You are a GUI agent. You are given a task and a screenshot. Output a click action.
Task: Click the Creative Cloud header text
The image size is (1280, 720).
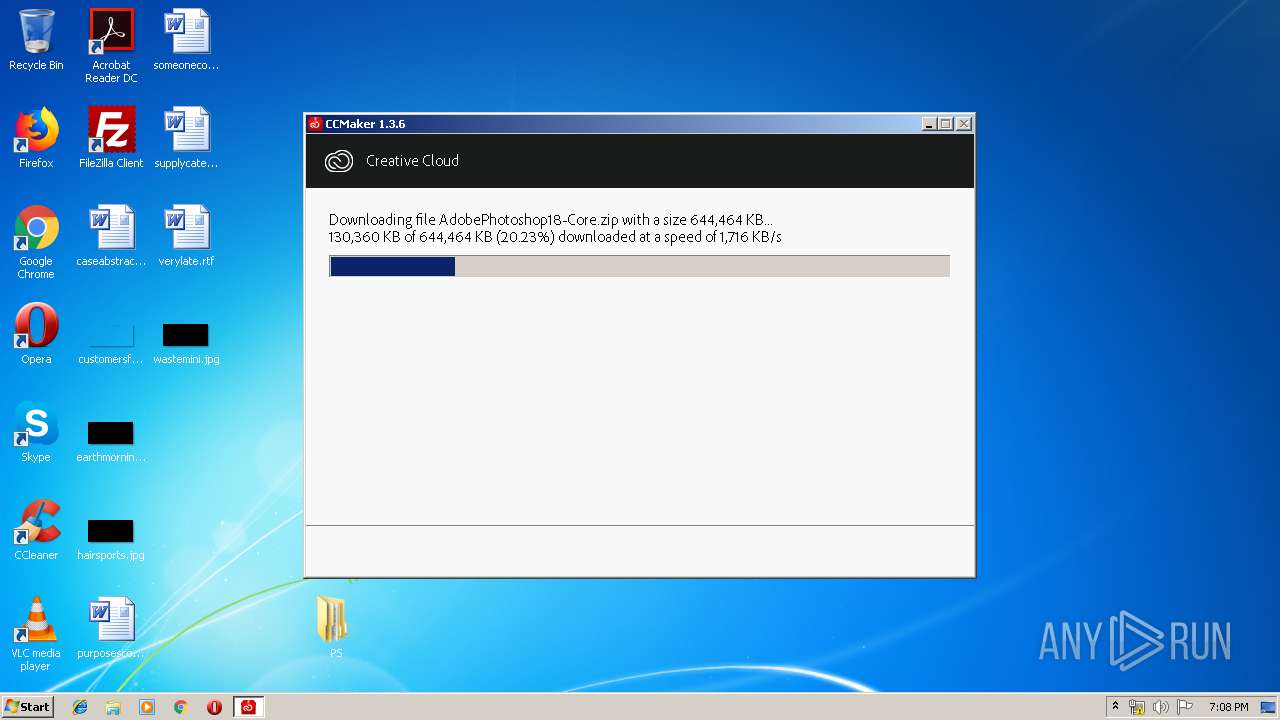[x=412, y=161]
